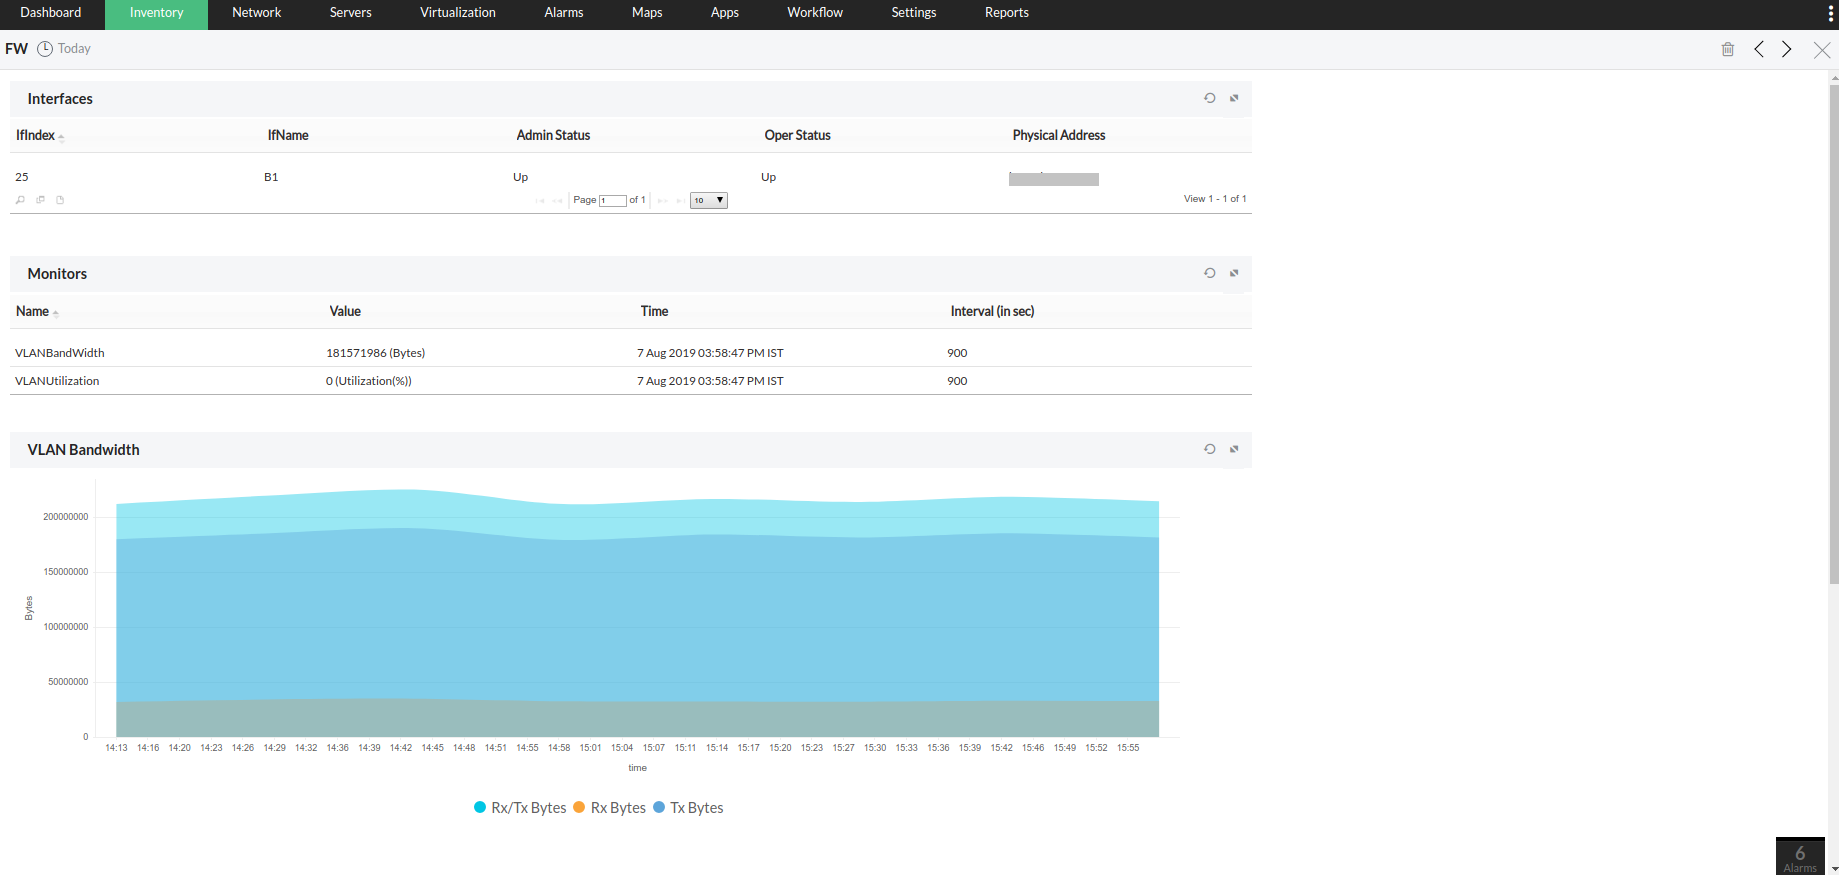1839x875 pixels.
Task: Switch to the Reports tab
Action: click(1006, 13)
